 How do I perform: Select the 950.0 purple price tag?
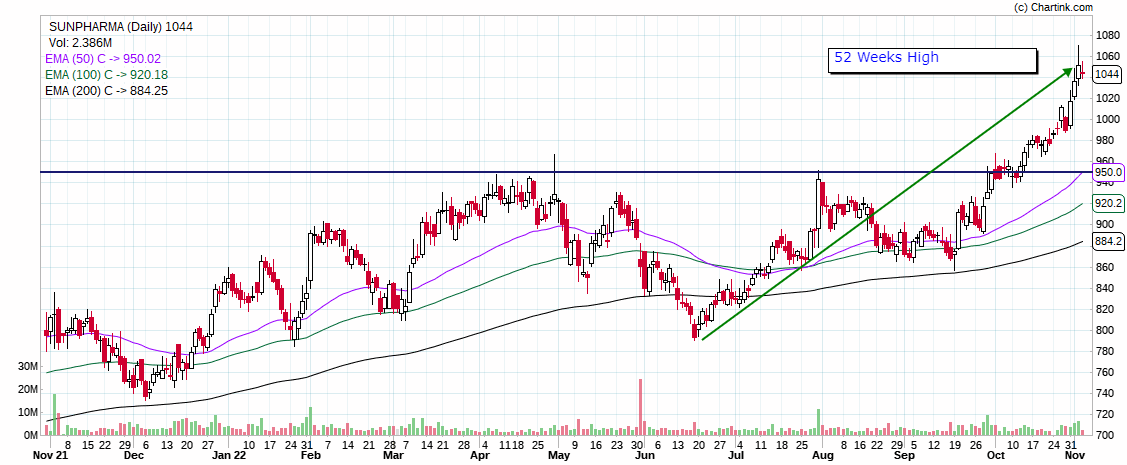[x=1107, y=172]
